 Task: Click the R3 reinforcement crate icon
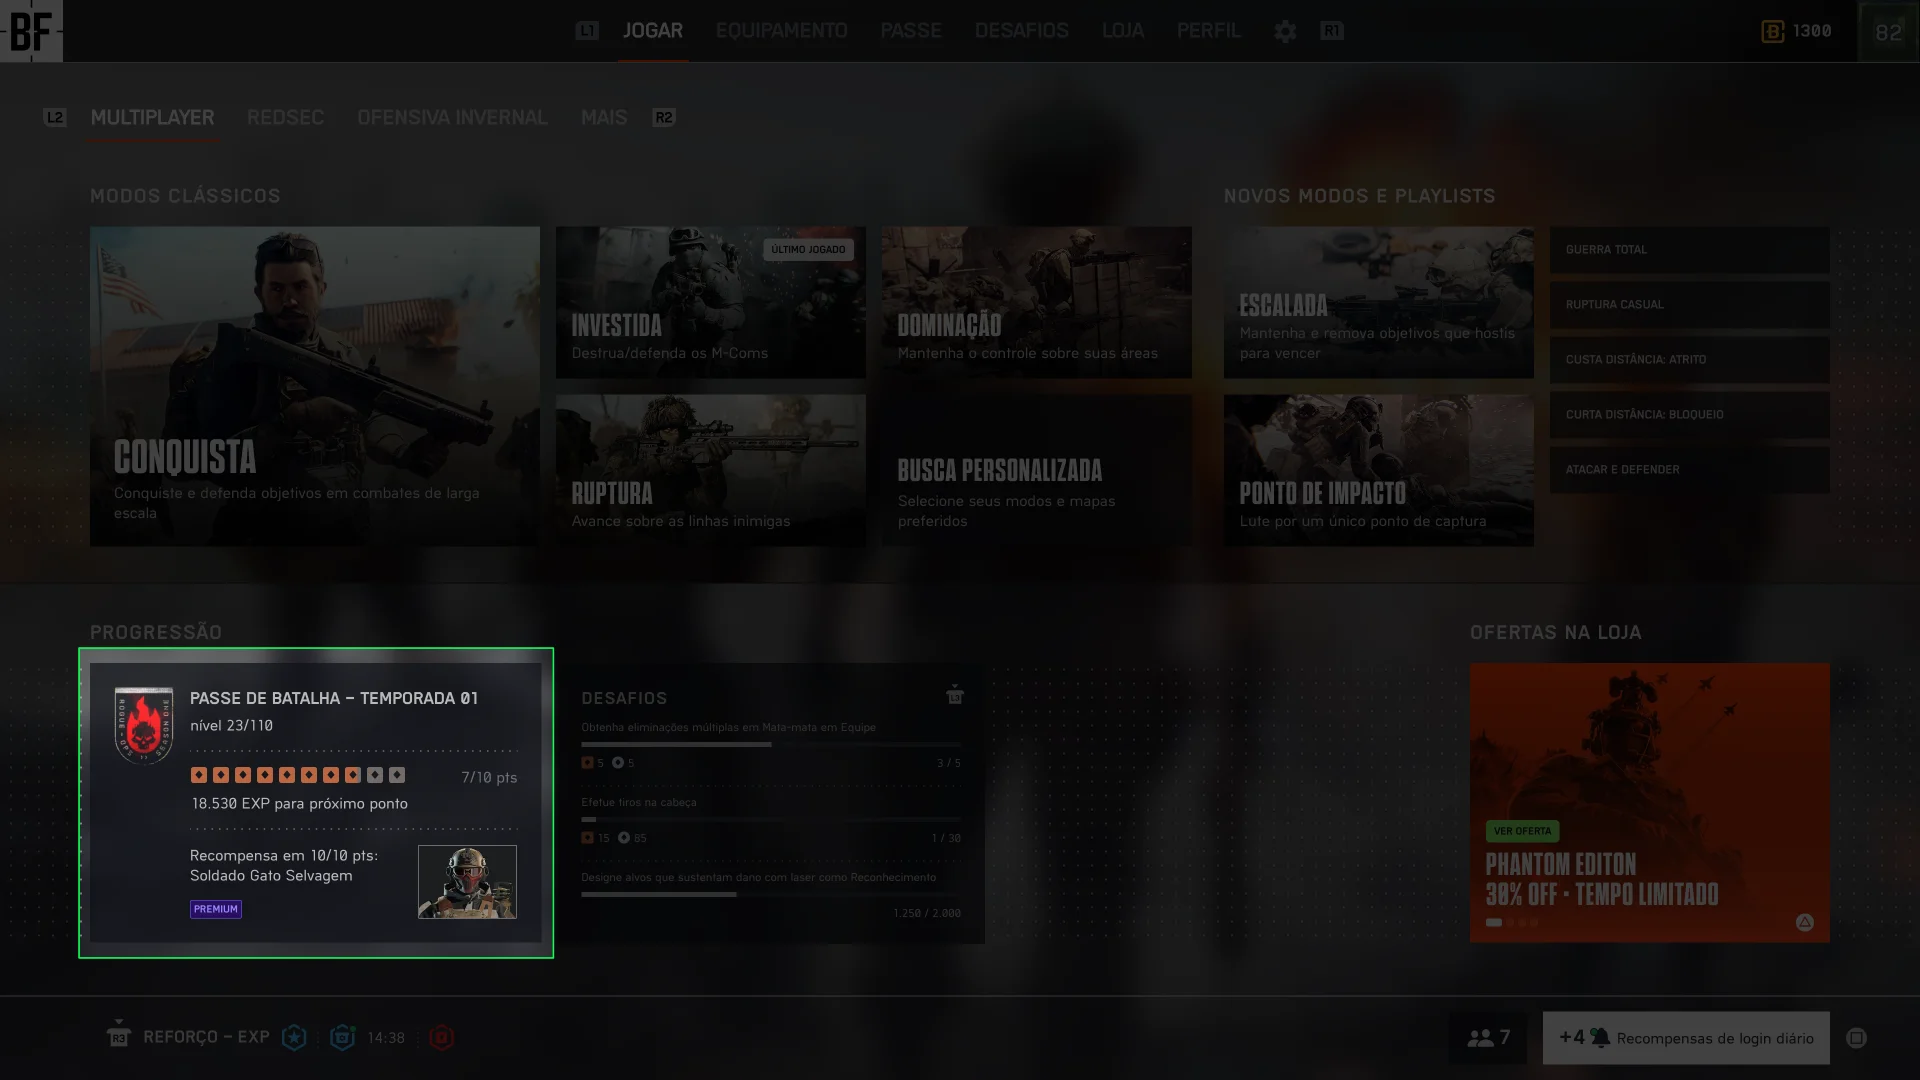point(118,1034)
